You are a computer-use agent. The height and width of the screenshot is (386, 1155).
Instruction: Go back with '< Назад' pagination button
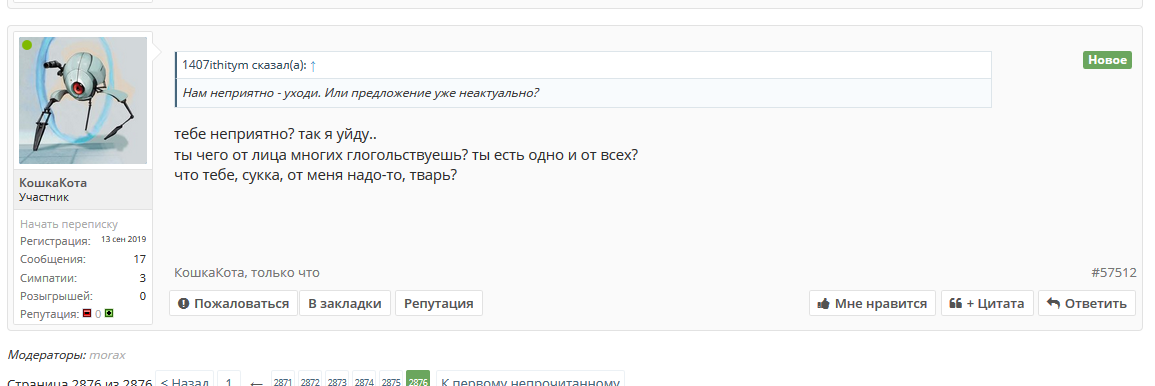pyautogui.click(x=185, y=382)
